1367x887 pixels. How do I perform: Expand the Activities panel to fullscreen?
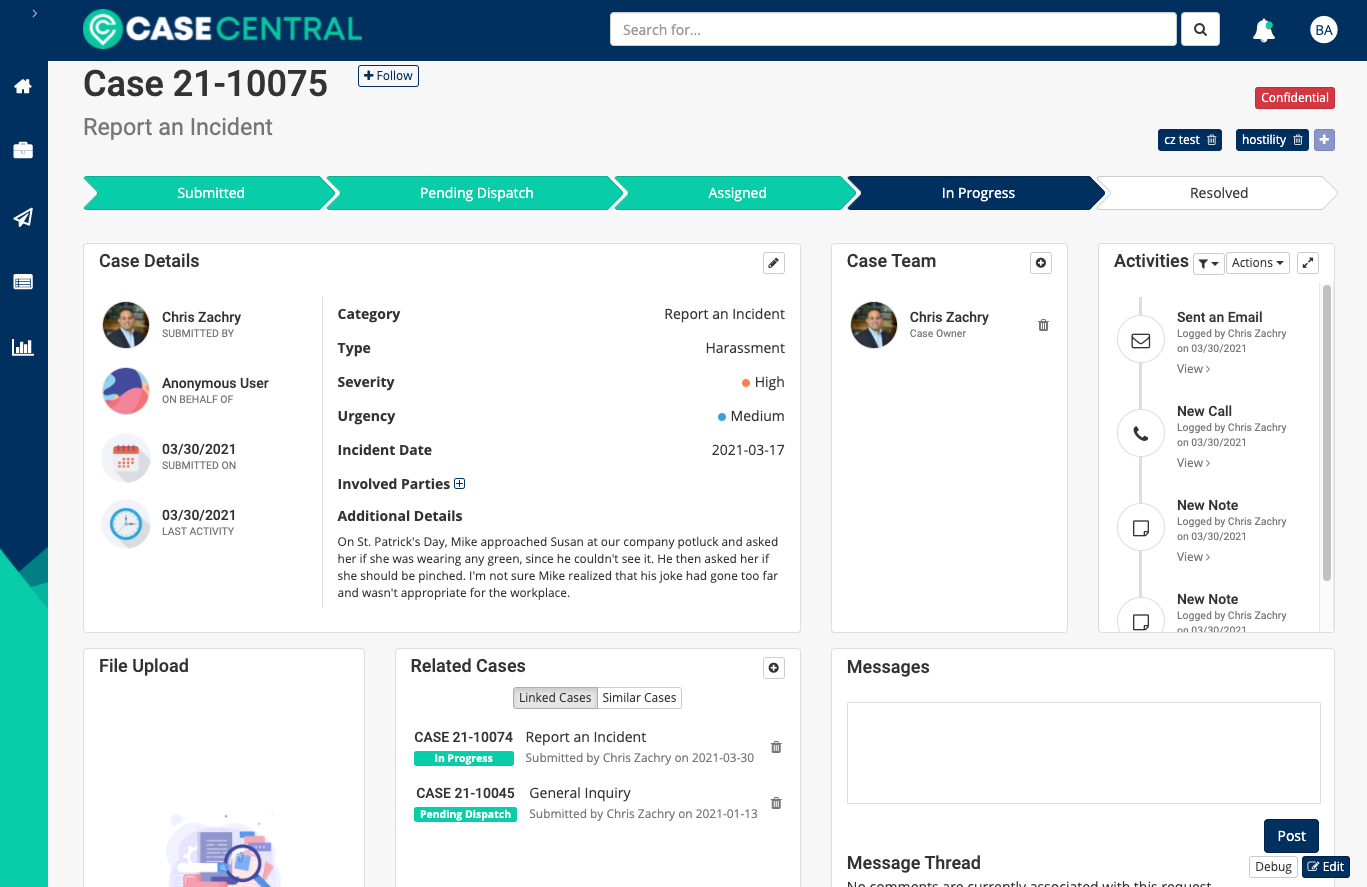(x=1308, y=263)
